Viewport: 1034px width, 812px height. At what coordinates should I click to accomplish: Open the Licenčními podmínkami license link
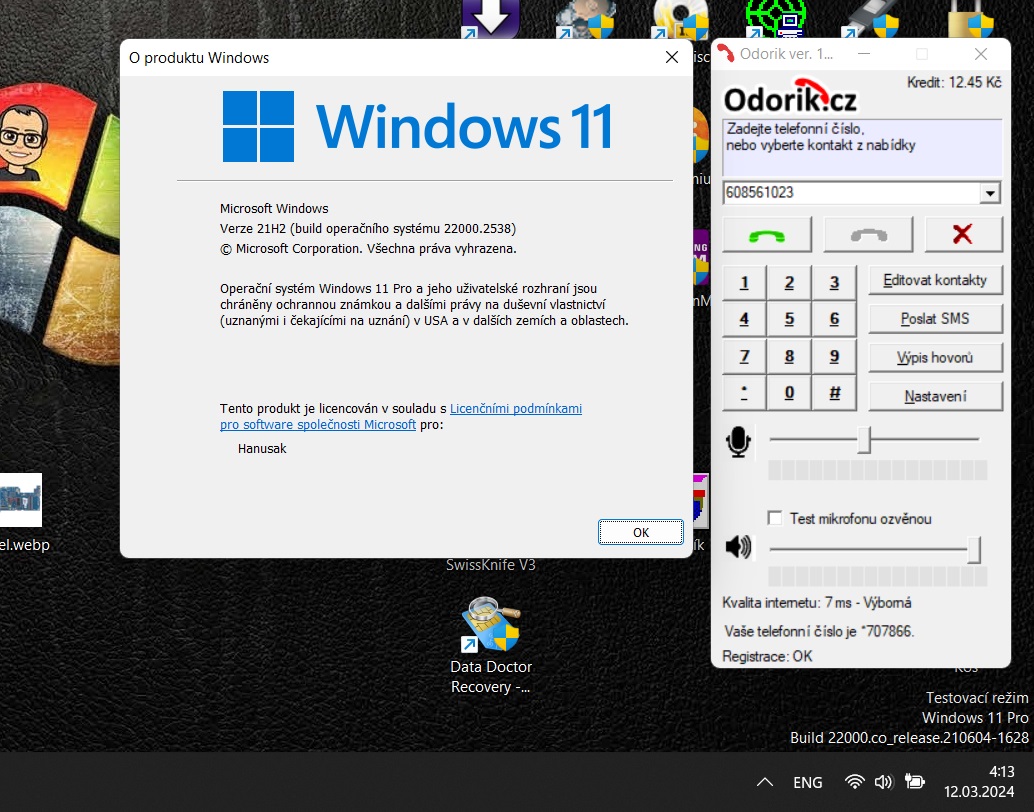point(516,409)
